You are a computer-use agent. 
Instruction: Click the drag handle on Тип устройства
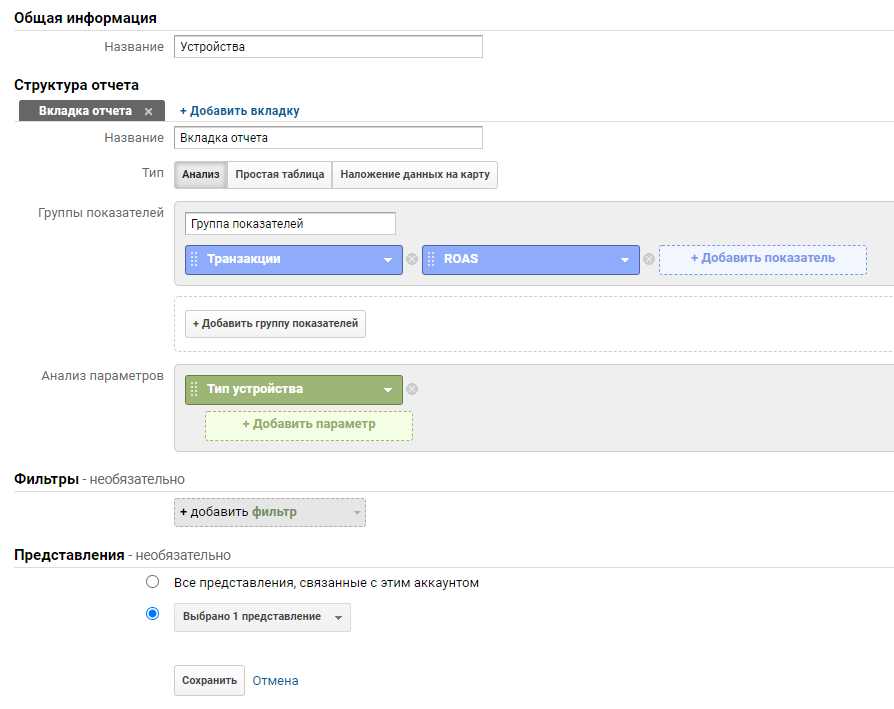tap(194, 389)
